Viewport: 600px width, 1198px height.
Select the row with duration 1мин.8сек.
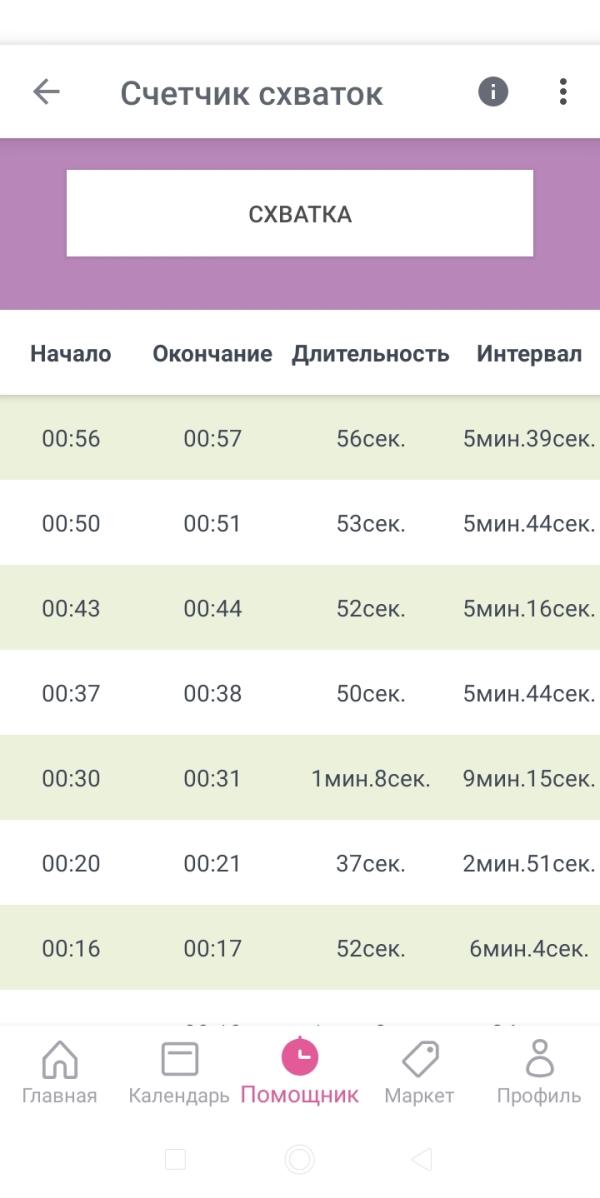pos(300,778)
